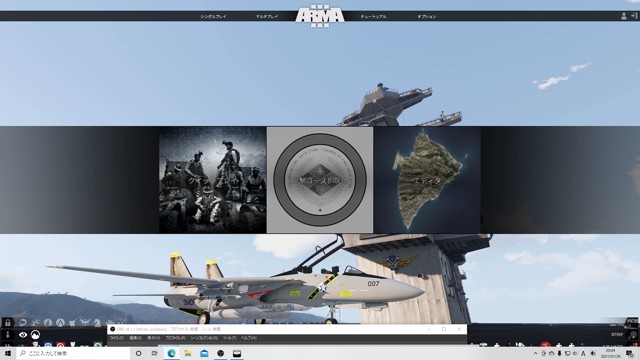
Task: Switch to OBS via its taskbar icon
Action: (x=220, y=353)
